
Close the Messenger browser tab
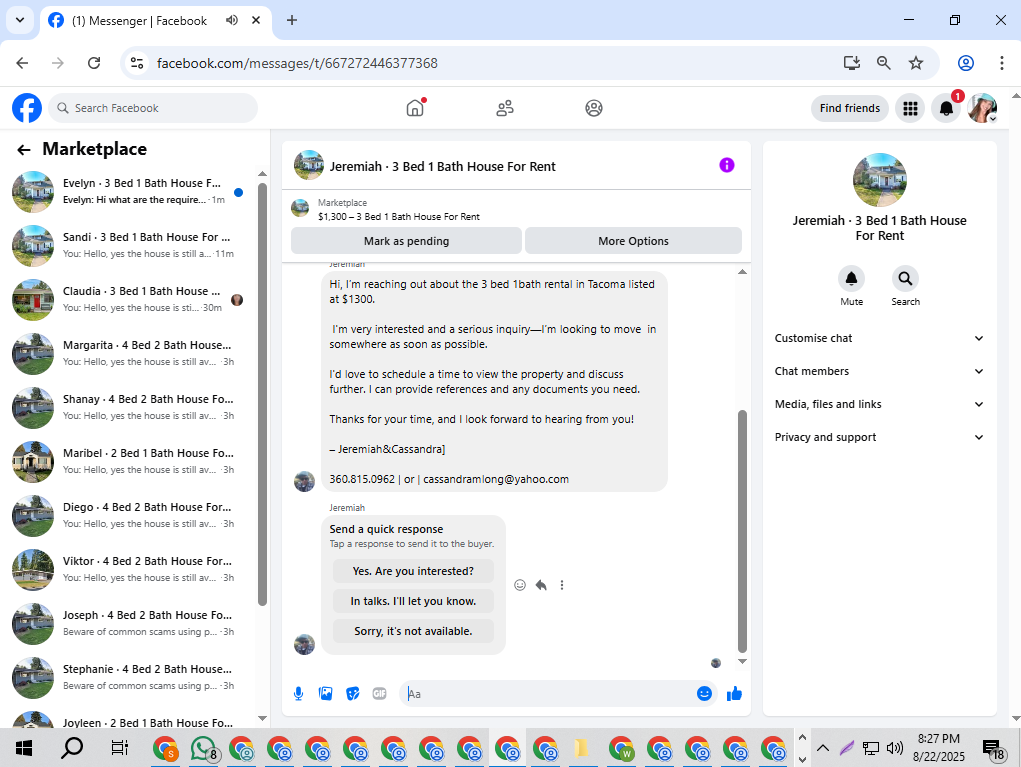[x=257, y=20]
